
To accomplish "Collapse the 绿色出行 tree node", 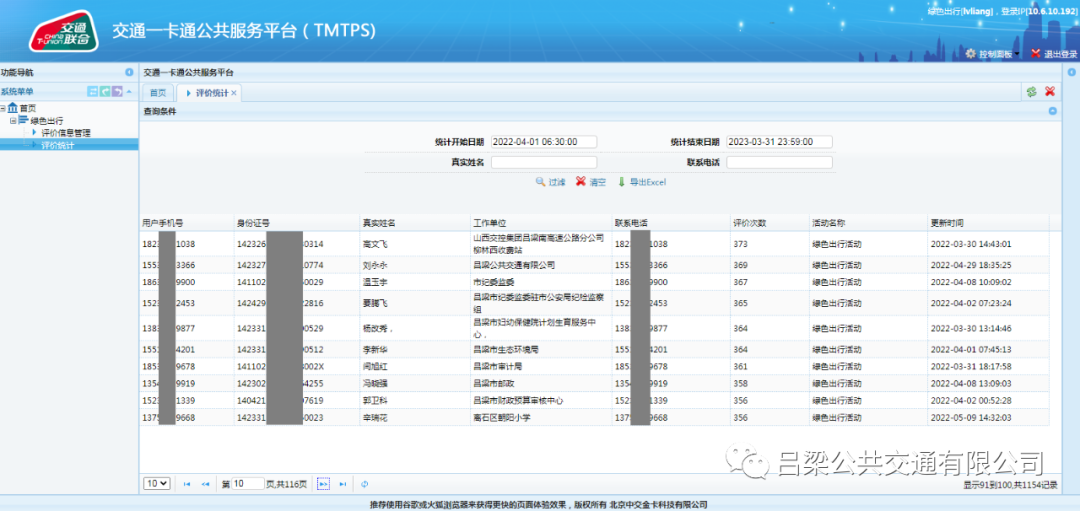I will pos(12,121).
